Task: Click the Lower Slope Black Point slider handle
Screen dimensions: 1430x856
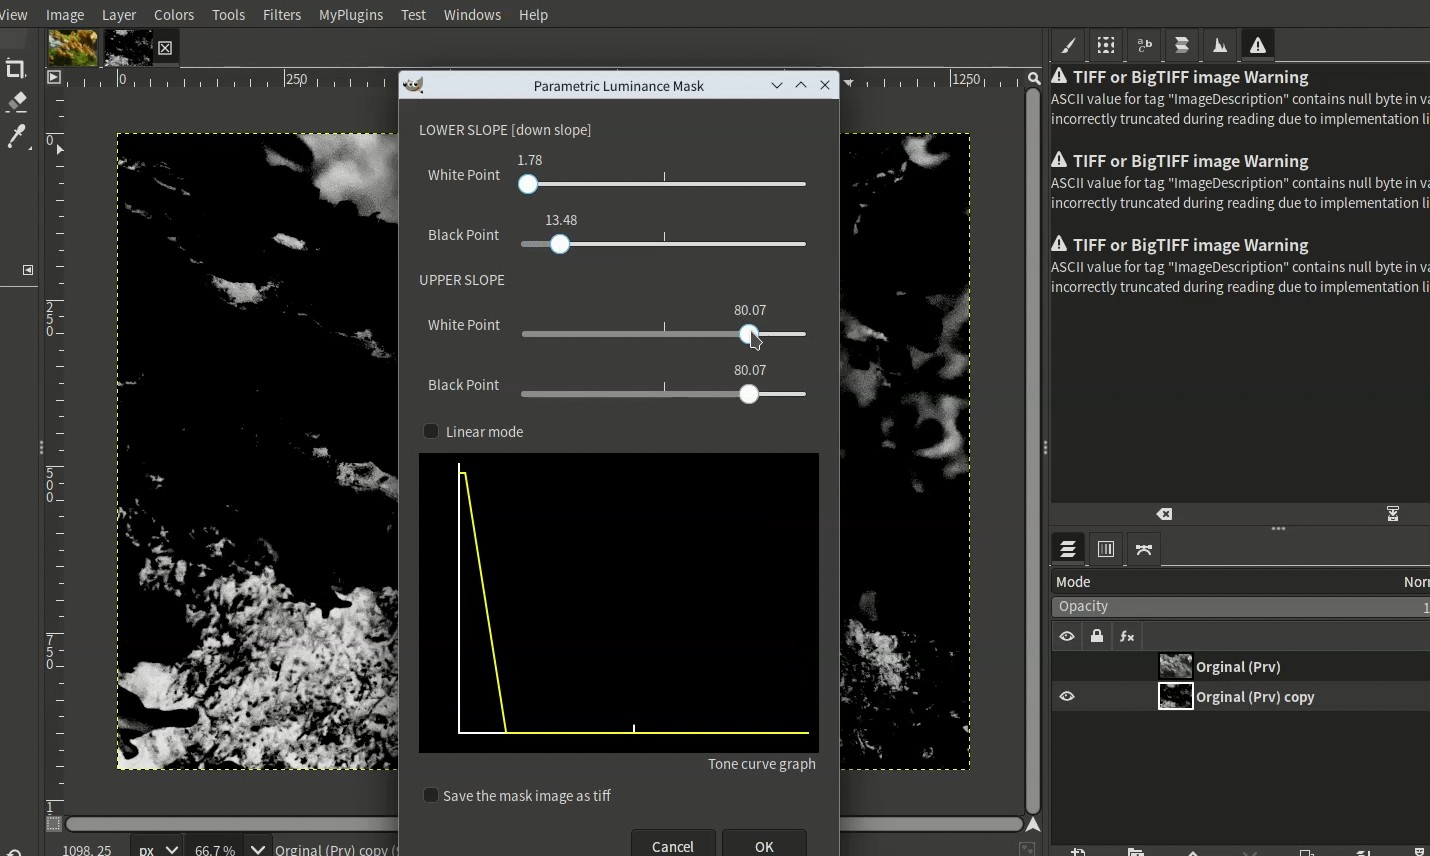Action: point(560,244)
